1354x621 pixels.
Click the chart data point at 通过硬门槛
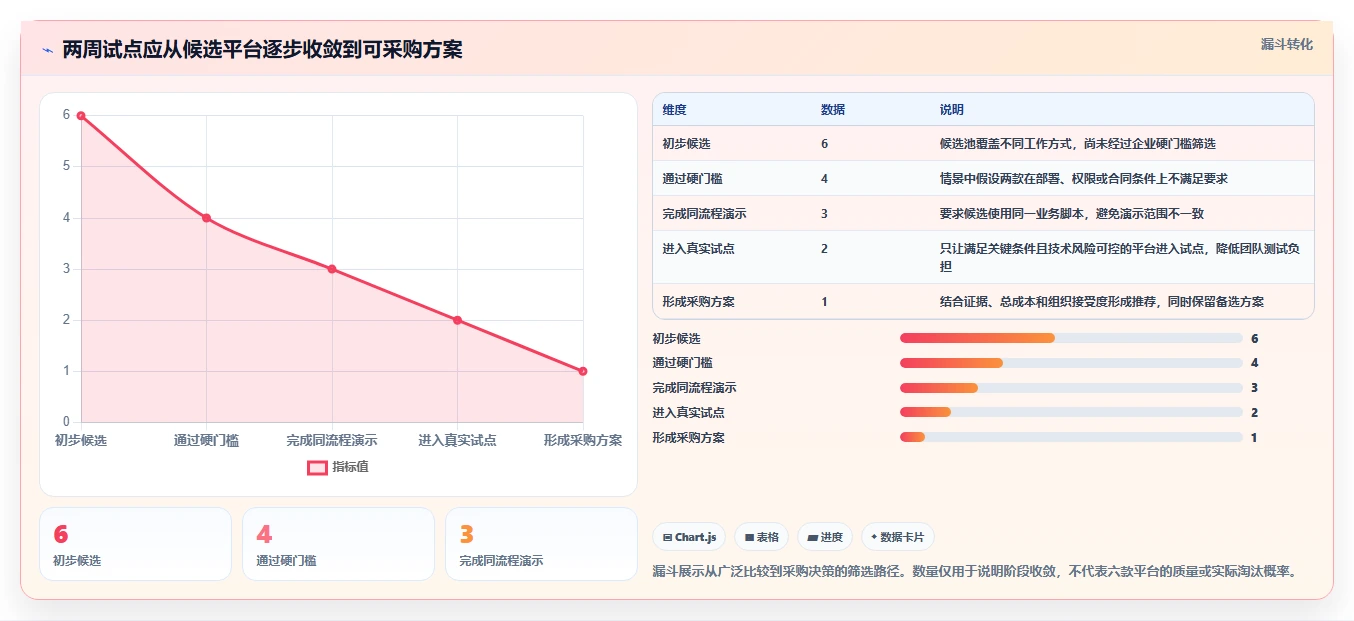pos(206,218)
